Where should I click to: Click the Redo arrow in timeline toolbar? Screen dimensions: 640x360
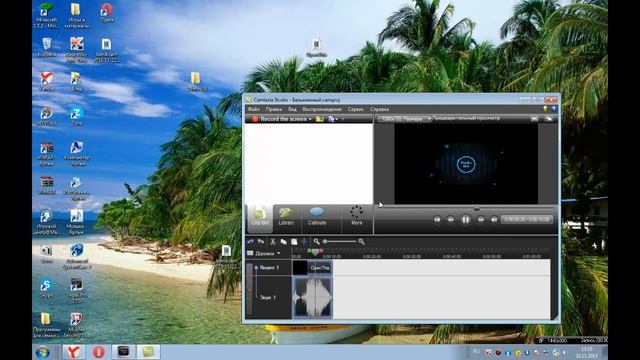click(260, 242)
